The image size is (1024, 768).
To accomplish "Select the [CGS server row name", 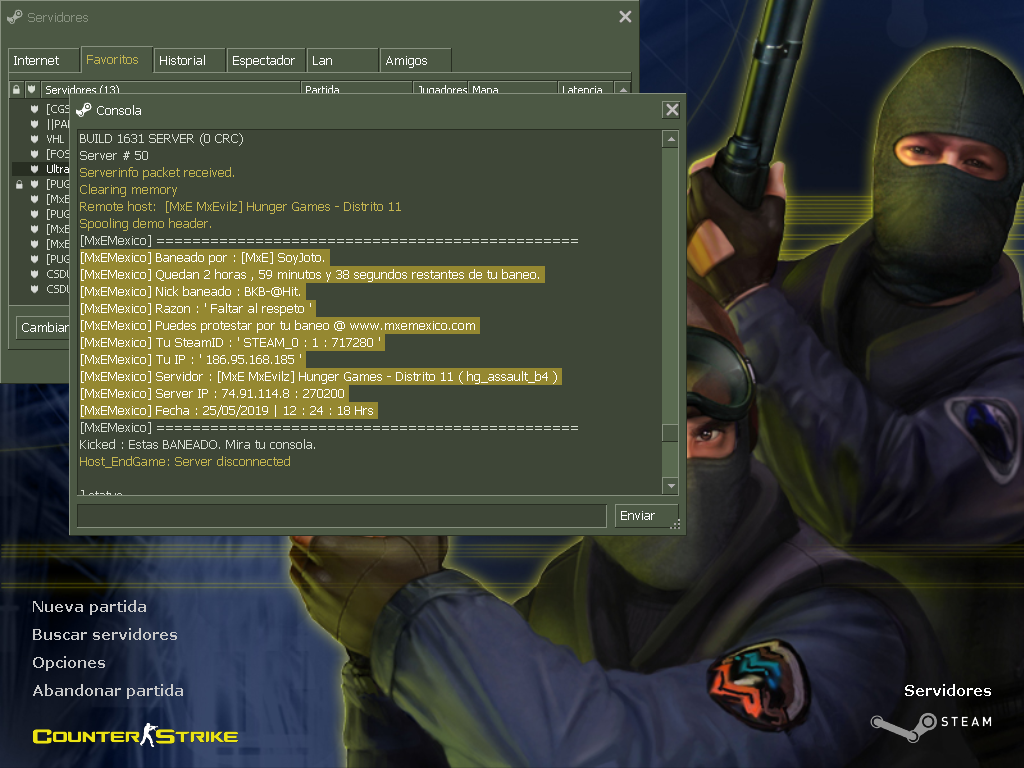I will pos(57,108).
